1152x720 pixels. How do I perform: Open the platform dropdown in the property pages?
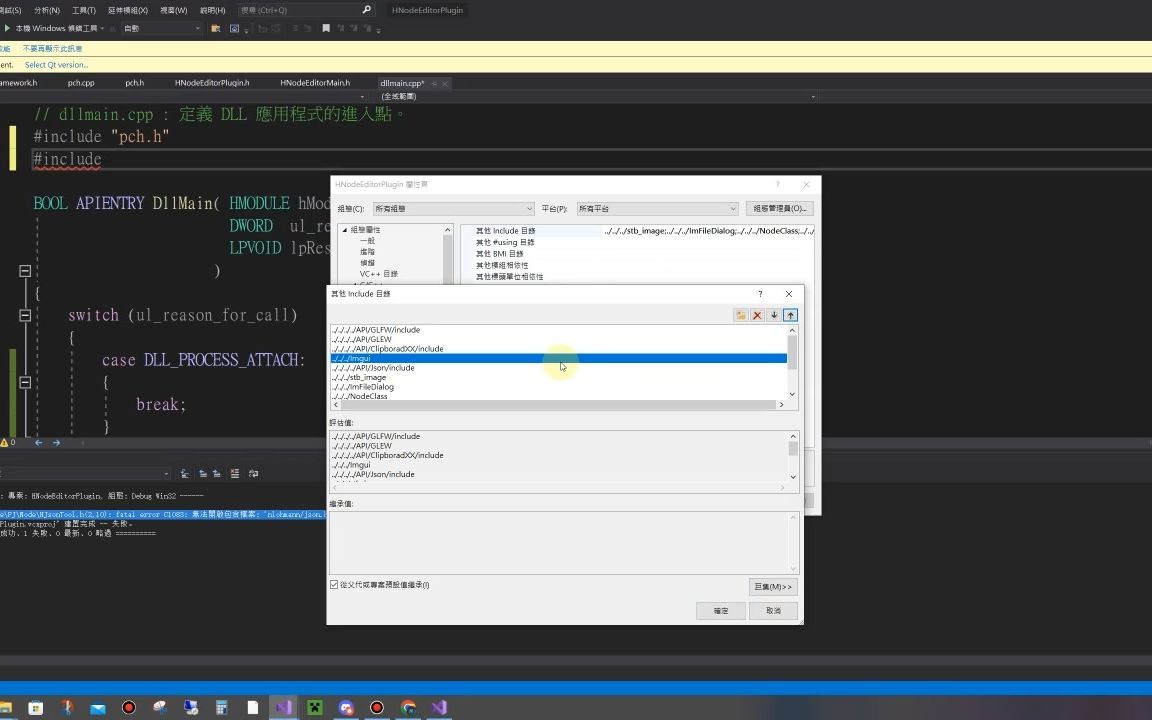point(657,209)
